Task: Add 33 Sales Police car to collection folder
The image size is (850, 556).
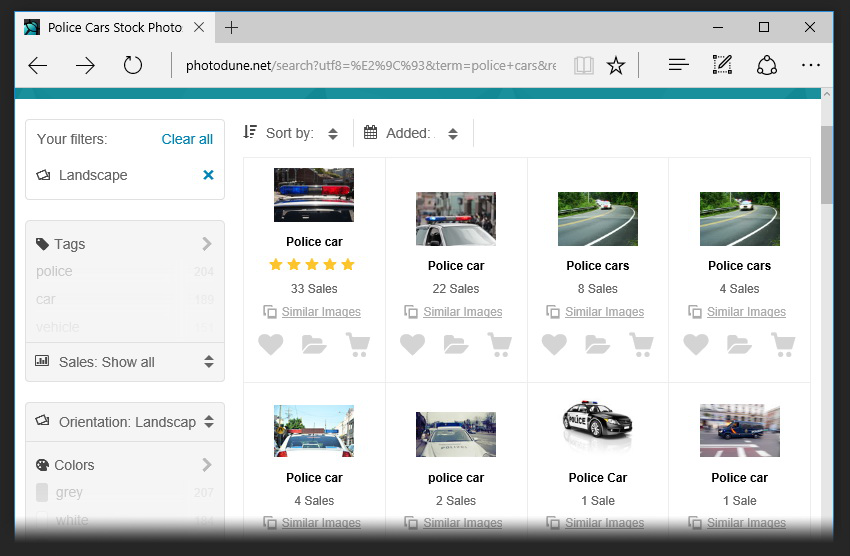Action: (x=314, y=345)
